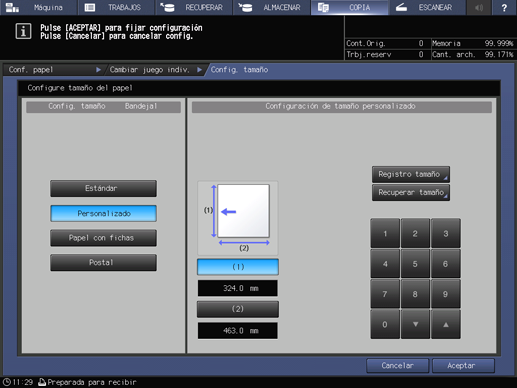Choose Papel con fichas option
The image size is (517, 388).
pos(103,238)
